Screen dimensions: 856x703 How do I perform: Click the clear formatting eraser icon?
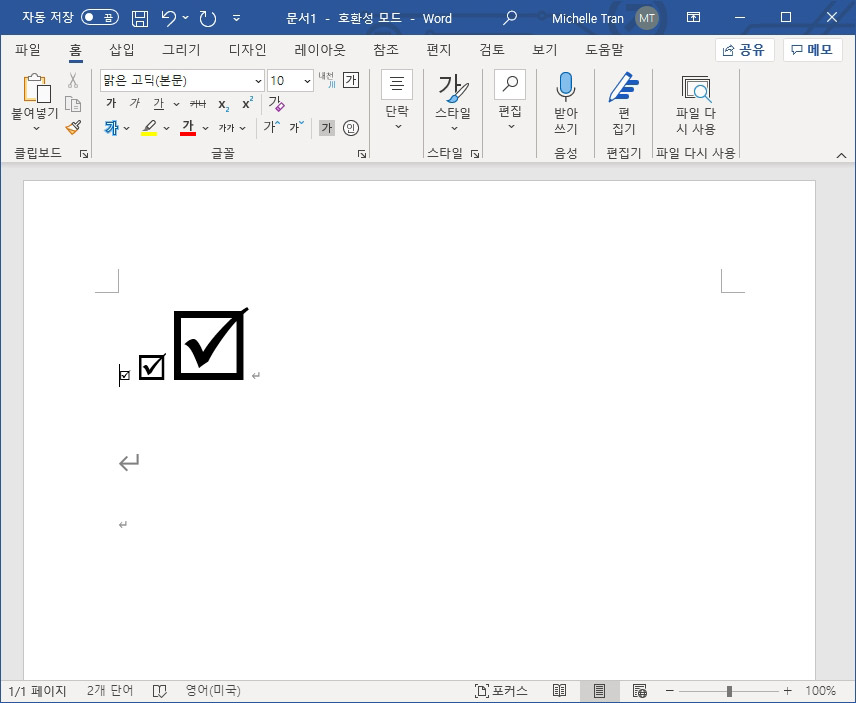click(276, 103)
